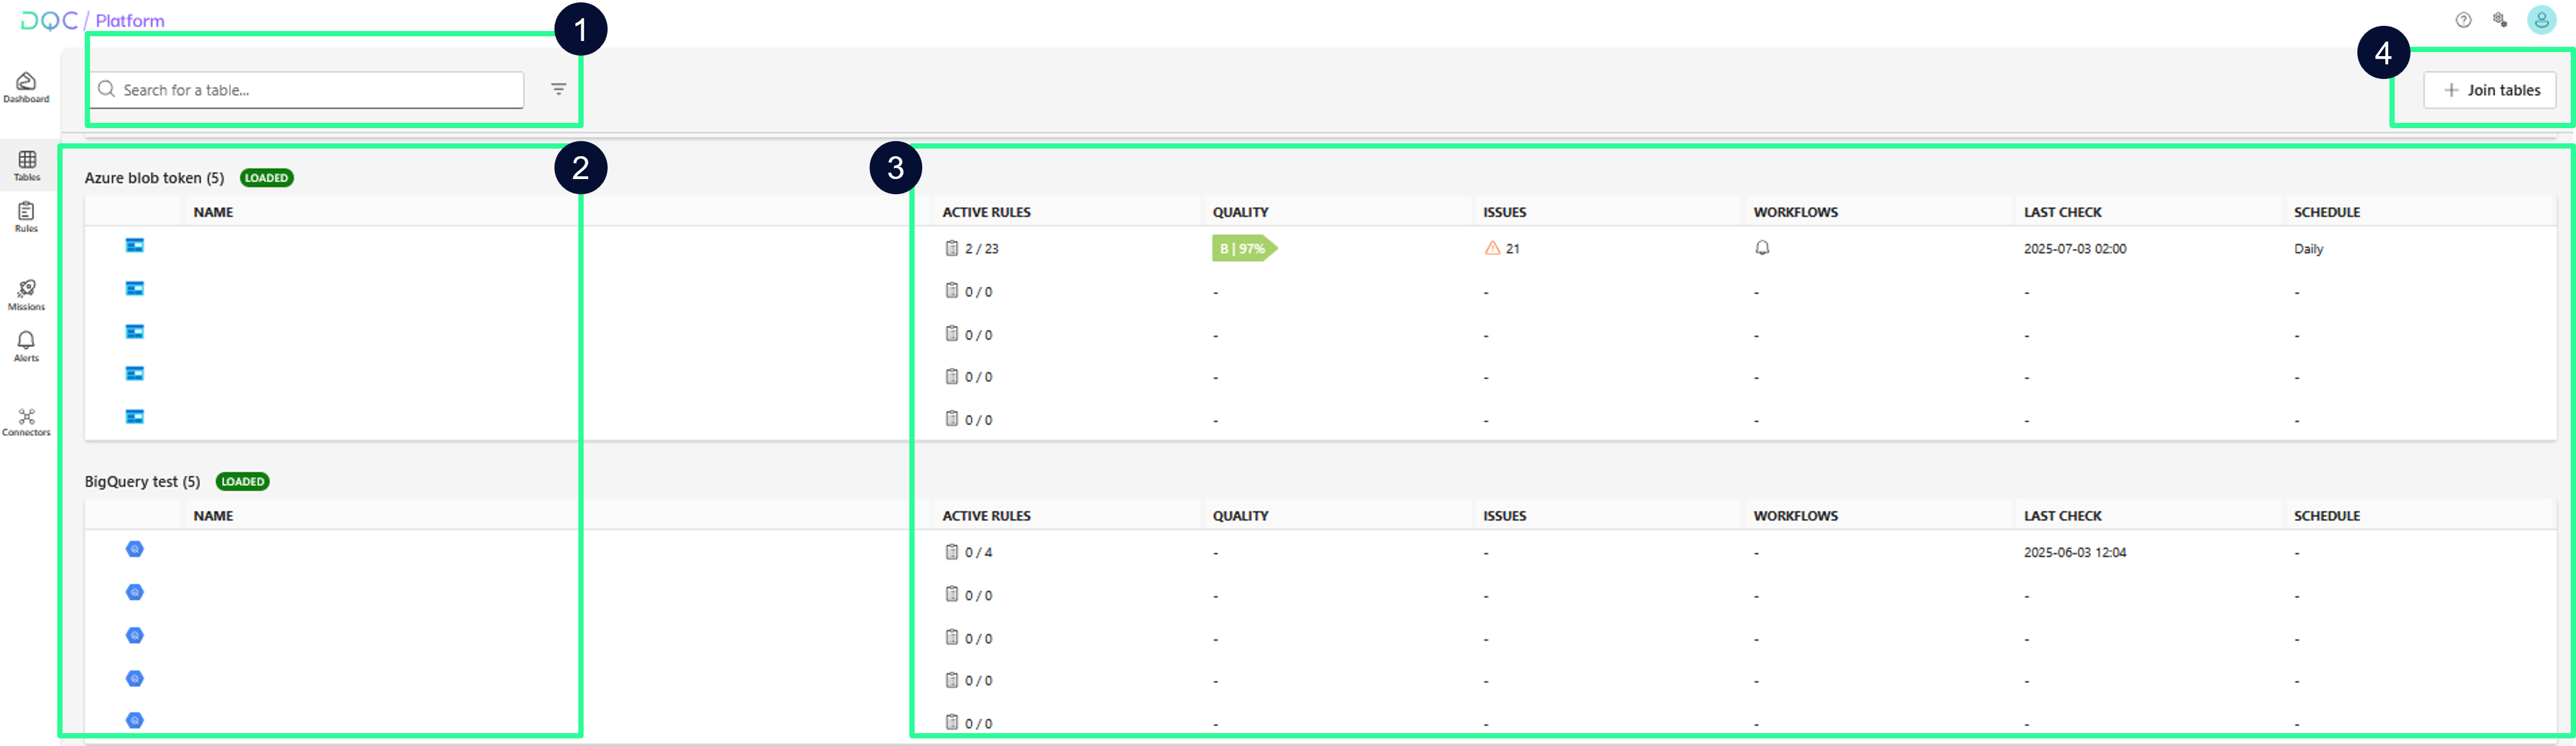Open settings via the gears icon
Screen dimensions: 2576x746
click(2499, 20)
